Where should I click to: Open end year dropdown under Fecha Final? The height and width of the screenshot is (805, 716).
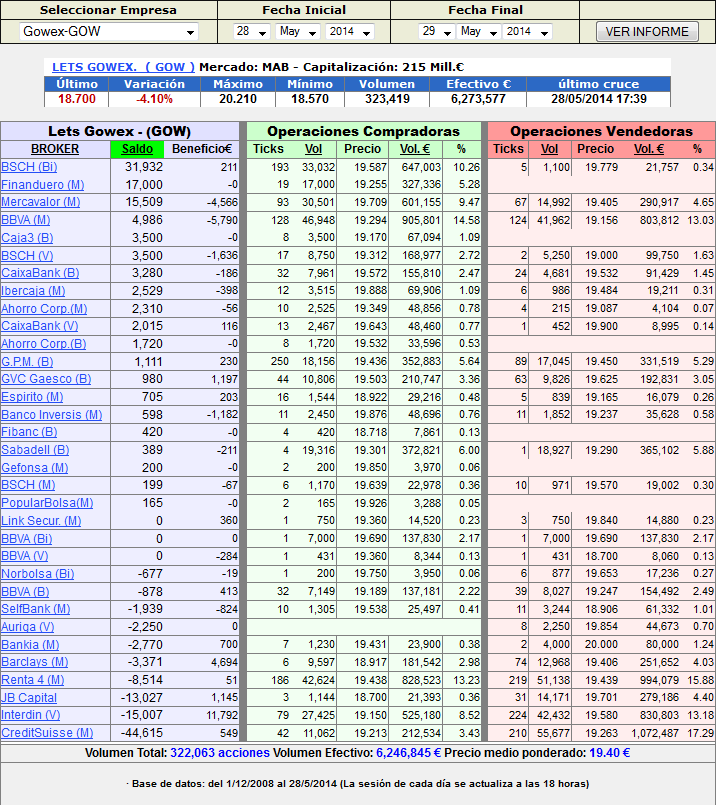[x=527, y=32]
